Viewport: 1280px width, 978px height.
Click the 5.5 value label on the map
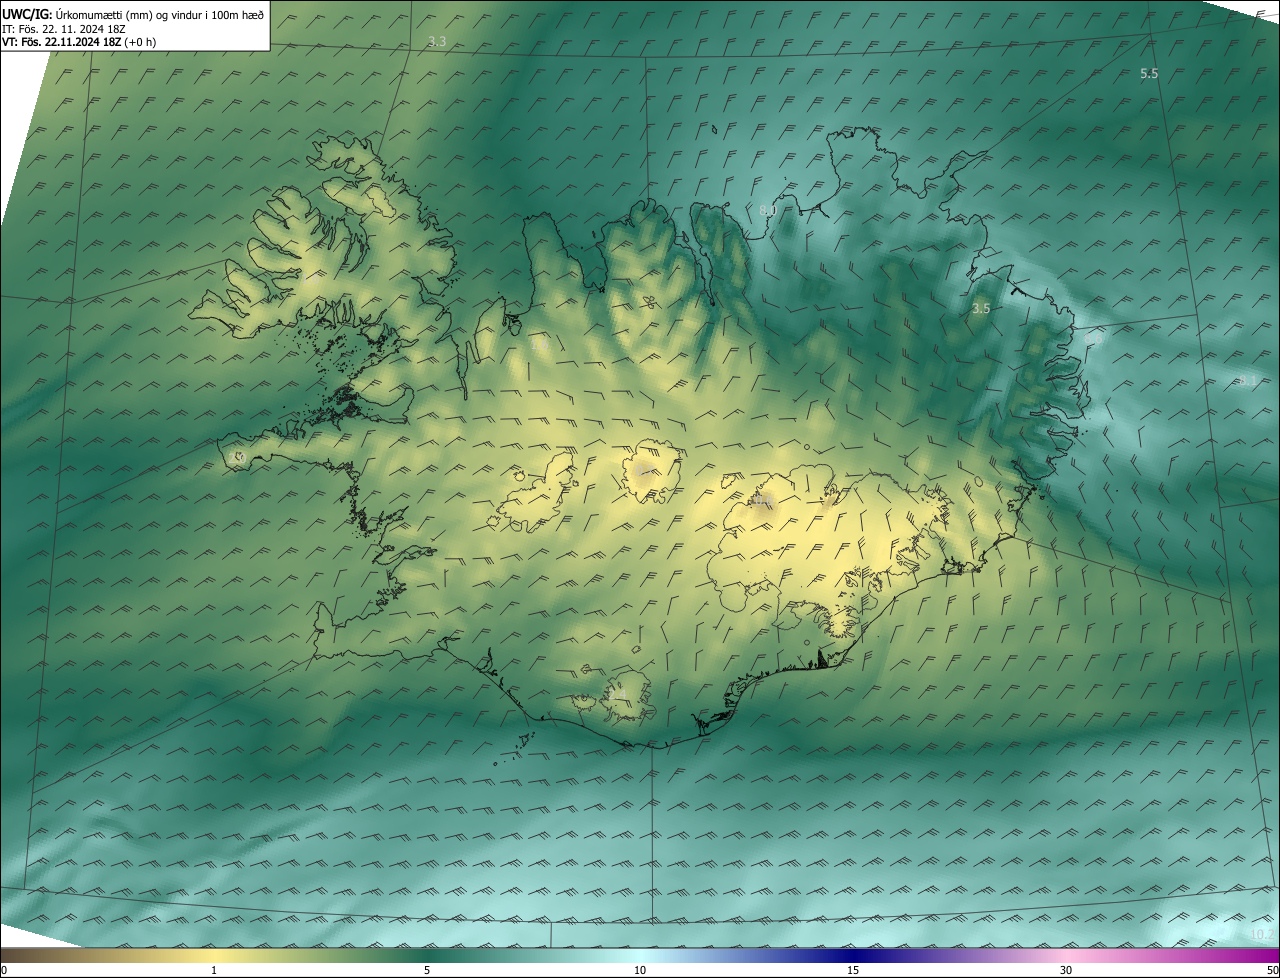[1149, 74]
